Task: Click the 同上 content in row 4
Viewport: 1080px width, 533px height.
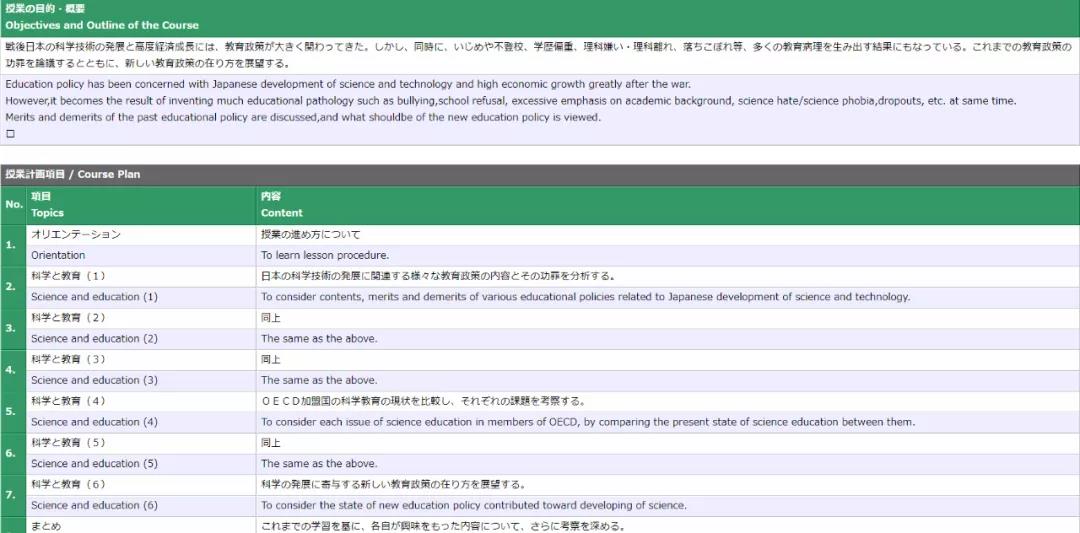Action: click(667, 359)
